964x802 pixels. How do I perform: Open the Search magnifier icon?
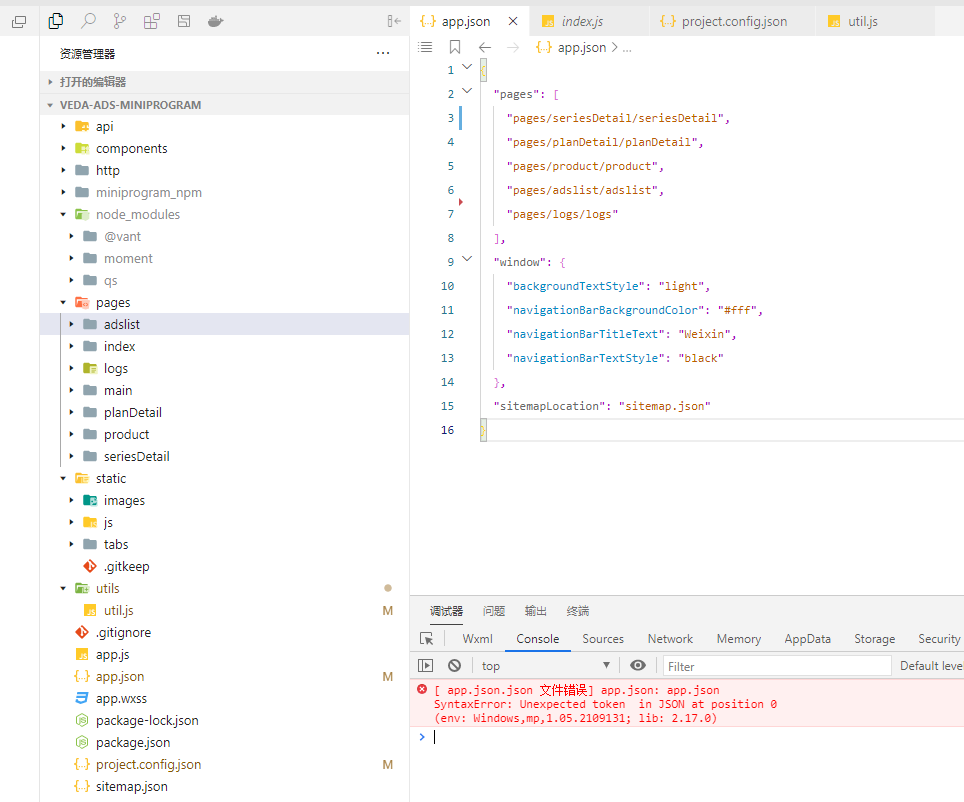(x=89, y=22)
